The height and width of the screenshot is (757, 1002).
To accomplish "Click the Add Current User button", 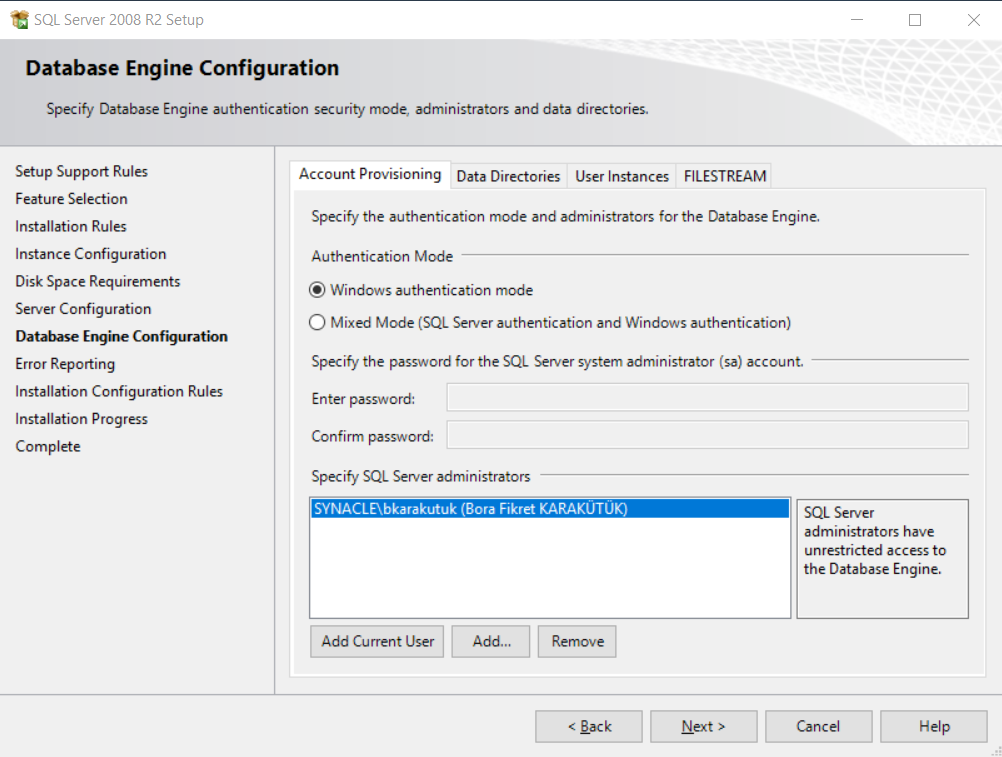I will 377,641.
